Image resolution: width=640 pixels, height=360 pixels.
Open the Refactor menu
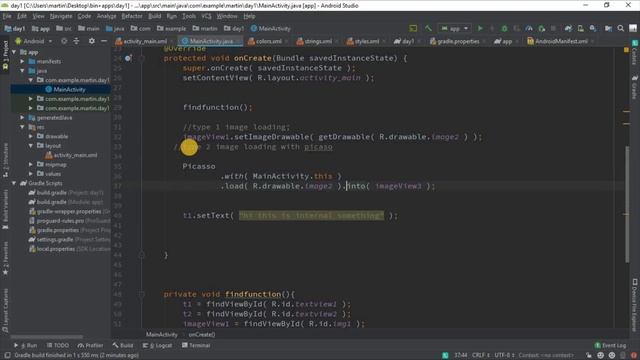pyautogui.click(x=132, y=16)
